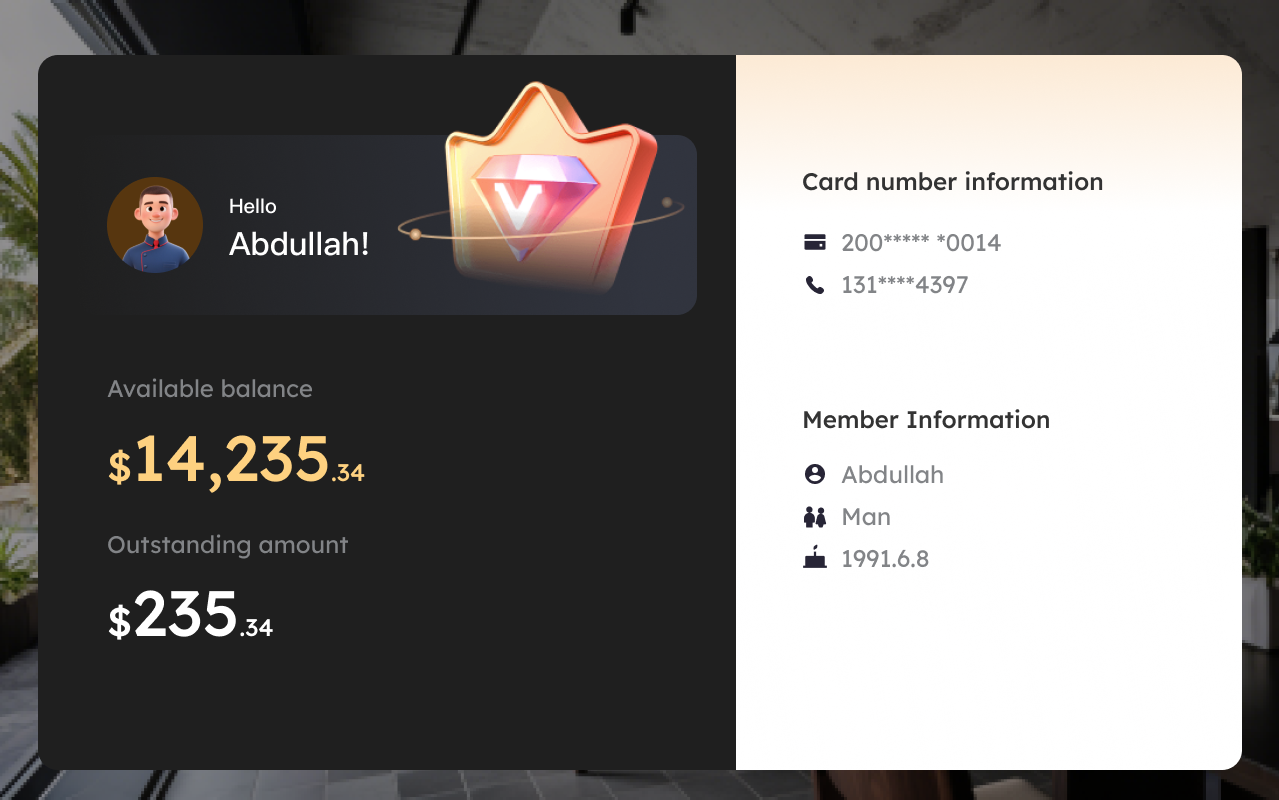Viewport: 1279px width, 800px height.
Task: Click the masked phone number 131****4397
Action: [904, 284]
